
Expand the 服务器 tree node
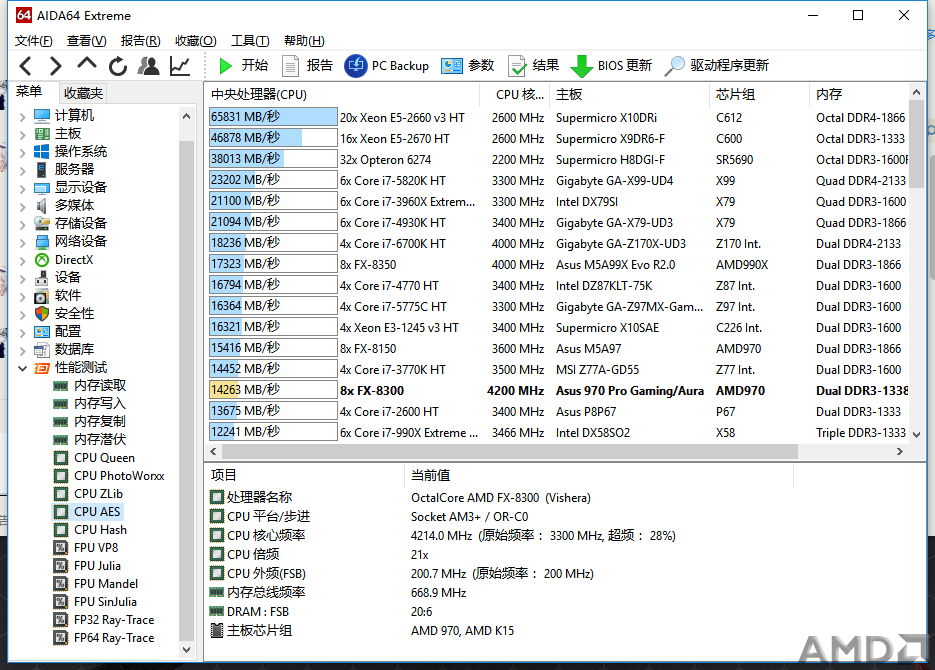(22, 170)
